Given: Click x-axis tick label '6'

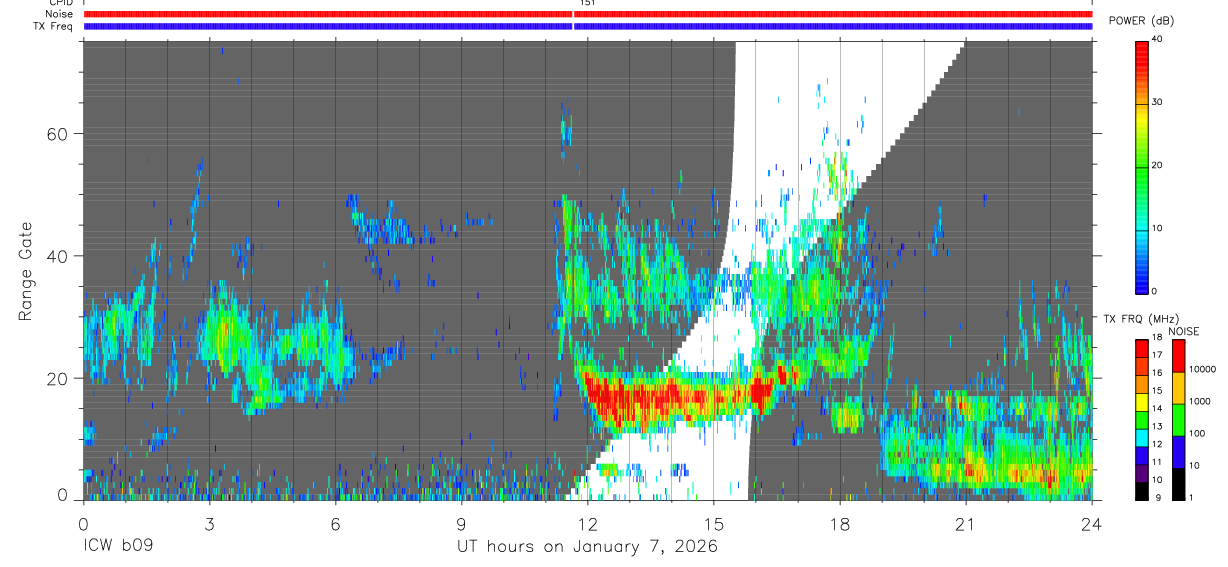Looking at the screenshot, I should pyautogui.click(x=336, y=524).
